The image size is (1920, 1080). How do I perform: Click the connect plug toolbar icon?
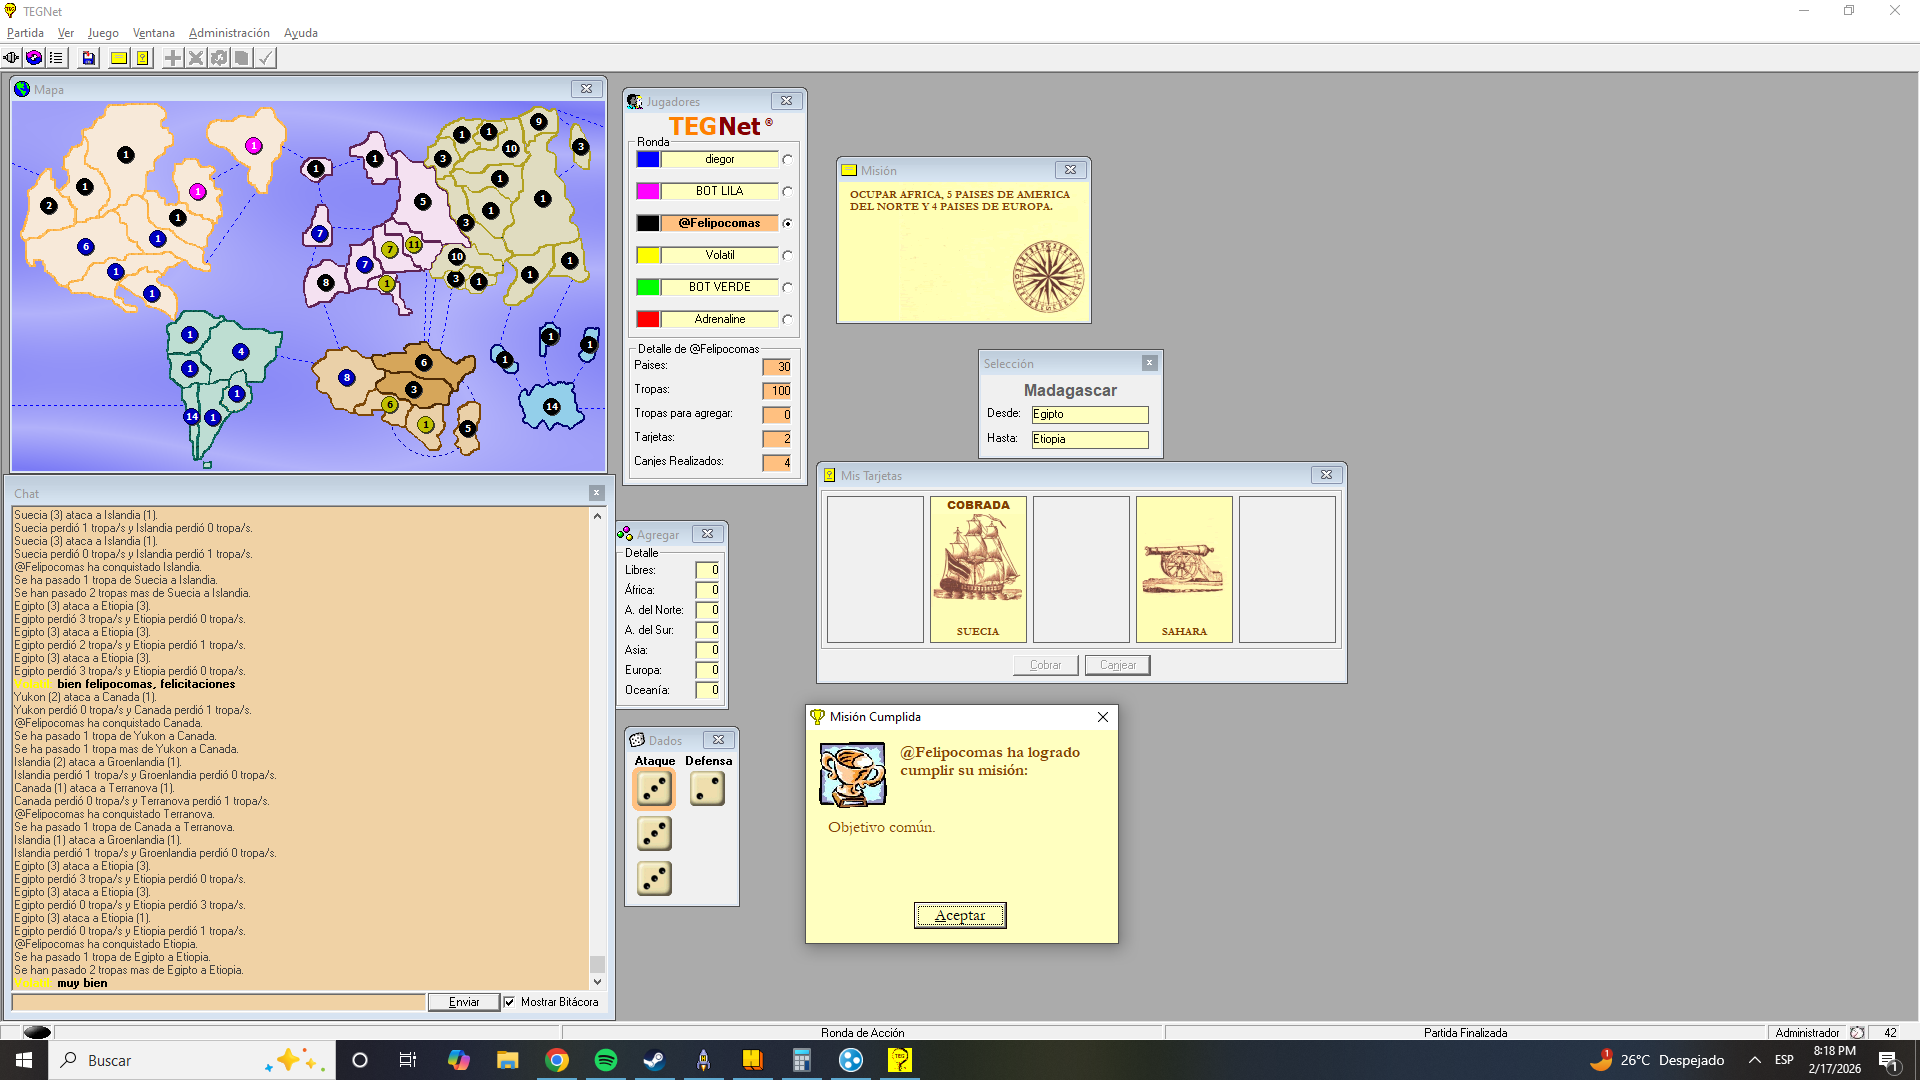(x=11, y=58)
